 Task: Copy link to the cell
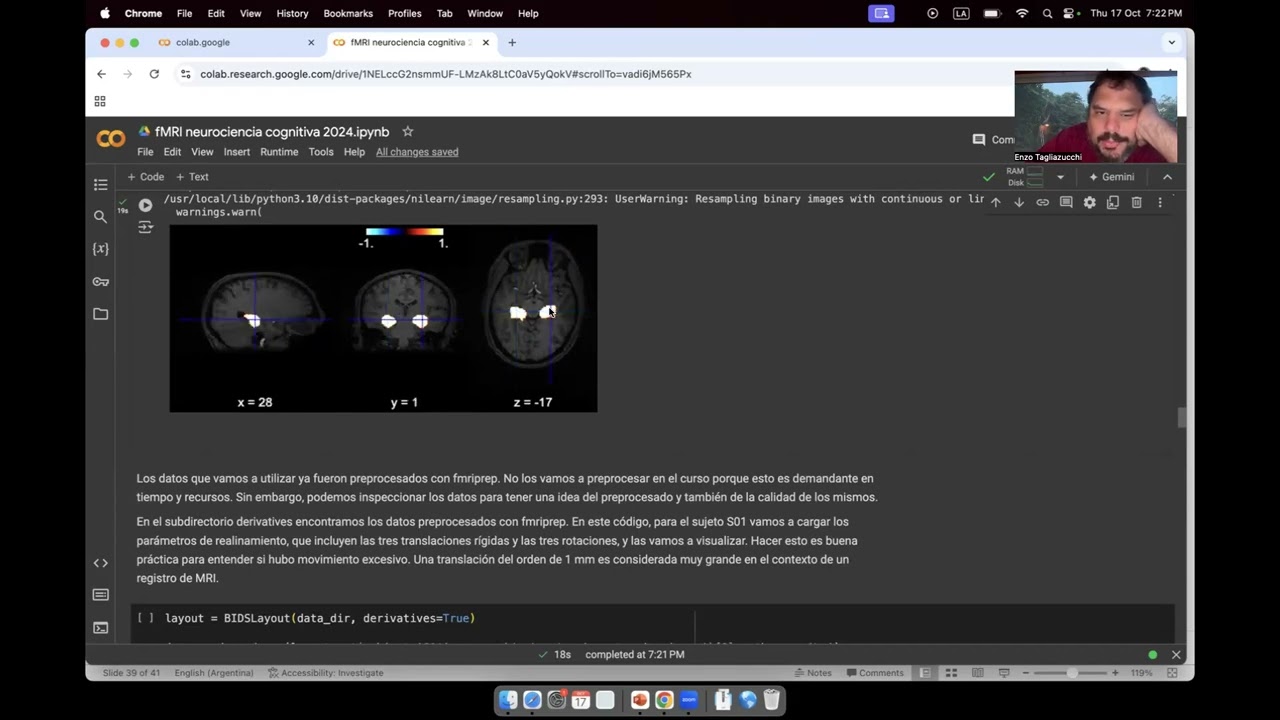coord(1042,202)
